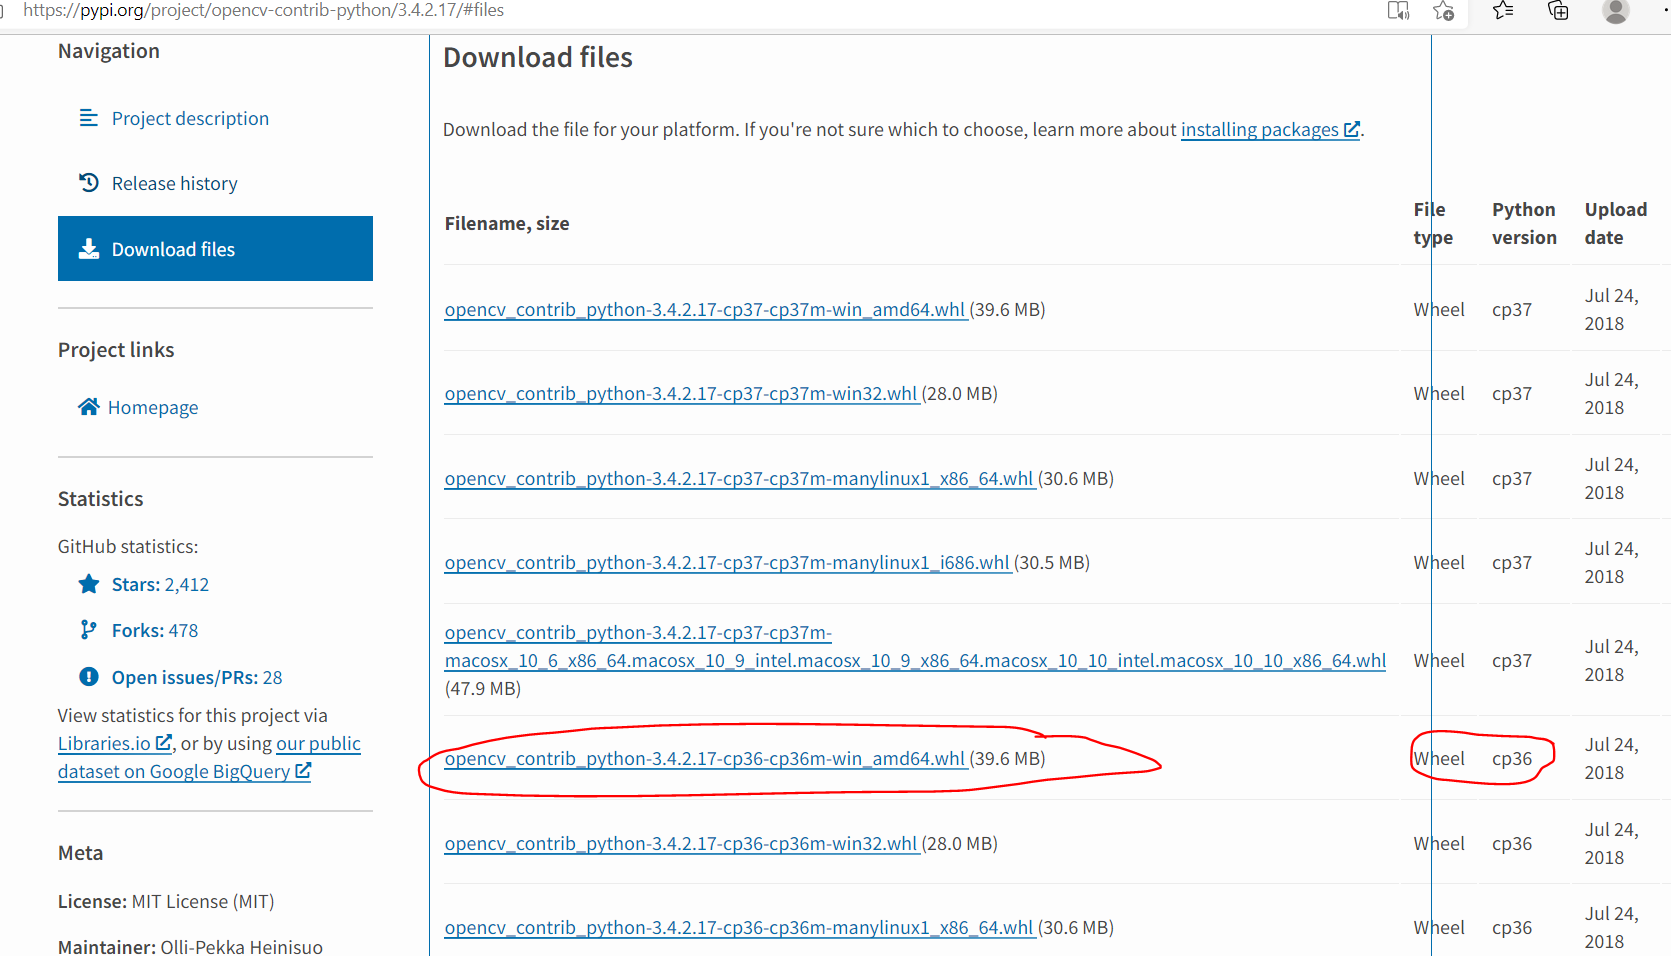Click the Release history clock icon

tap(89, 183)
